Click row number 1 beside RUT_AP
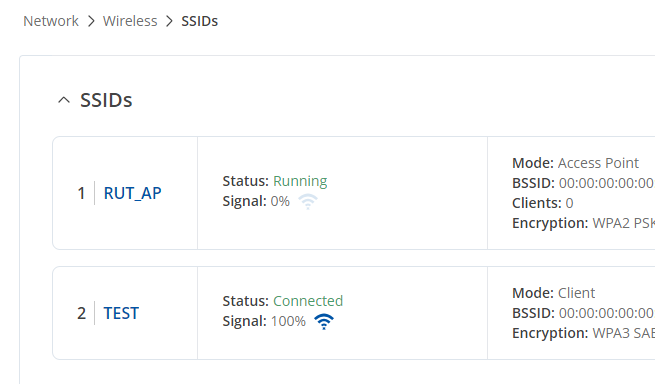 point(81,193)
